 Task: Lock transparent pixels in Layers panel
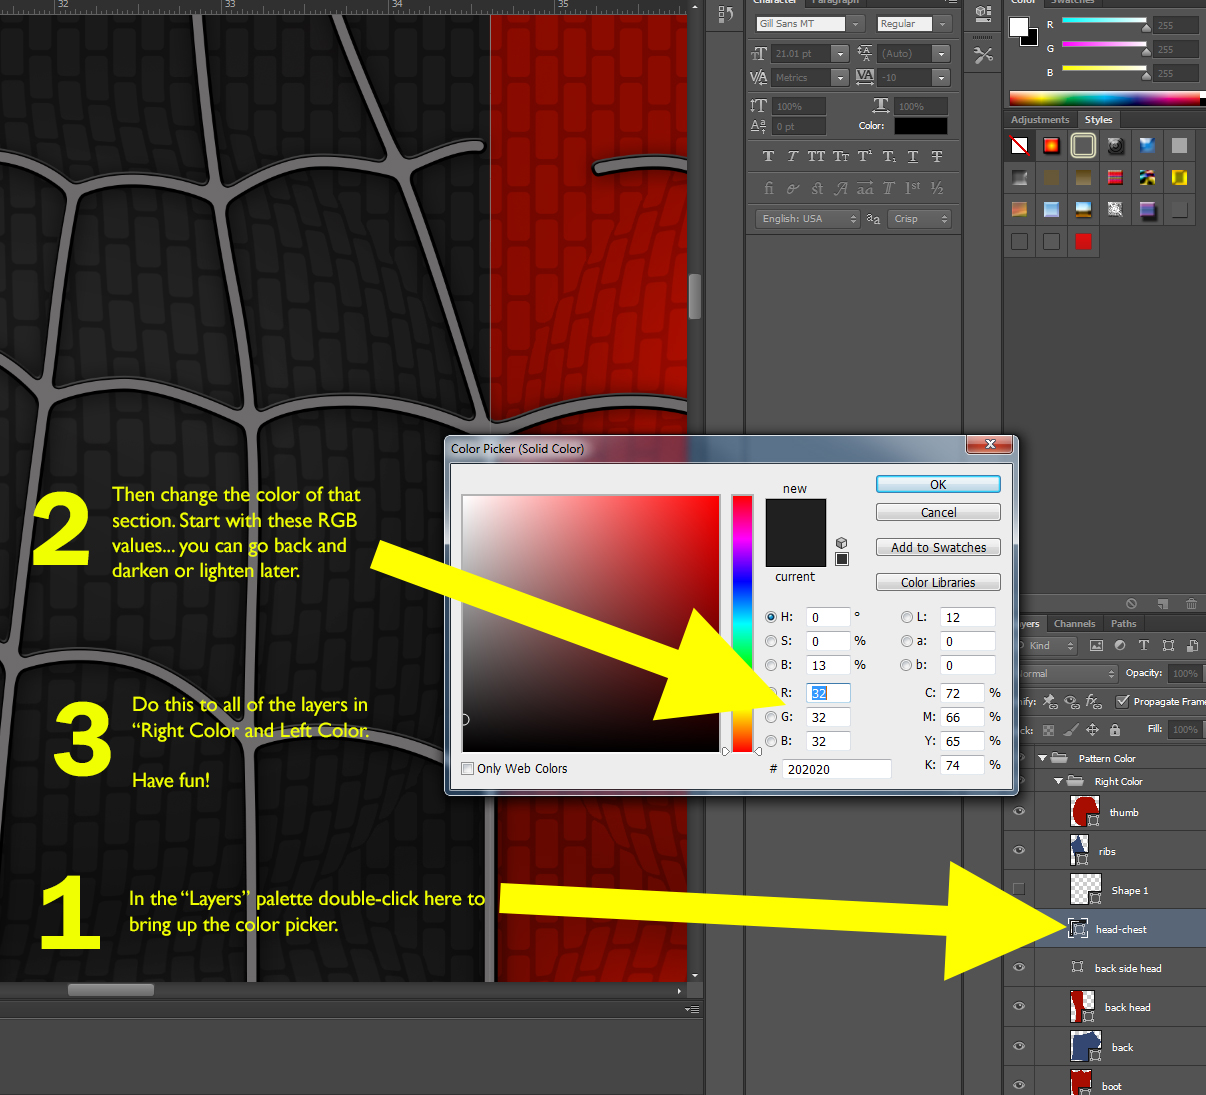coord(1048,730)
